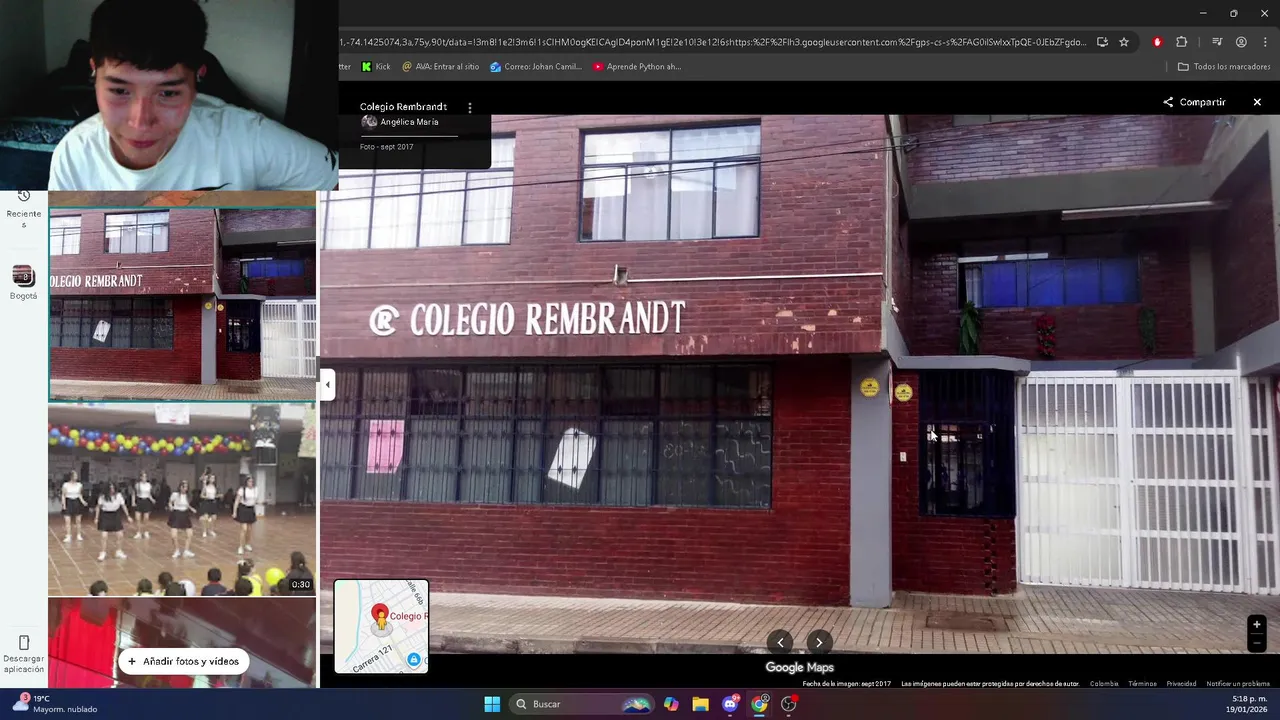Open the Chrome extensions puzzle icon

1181,42
